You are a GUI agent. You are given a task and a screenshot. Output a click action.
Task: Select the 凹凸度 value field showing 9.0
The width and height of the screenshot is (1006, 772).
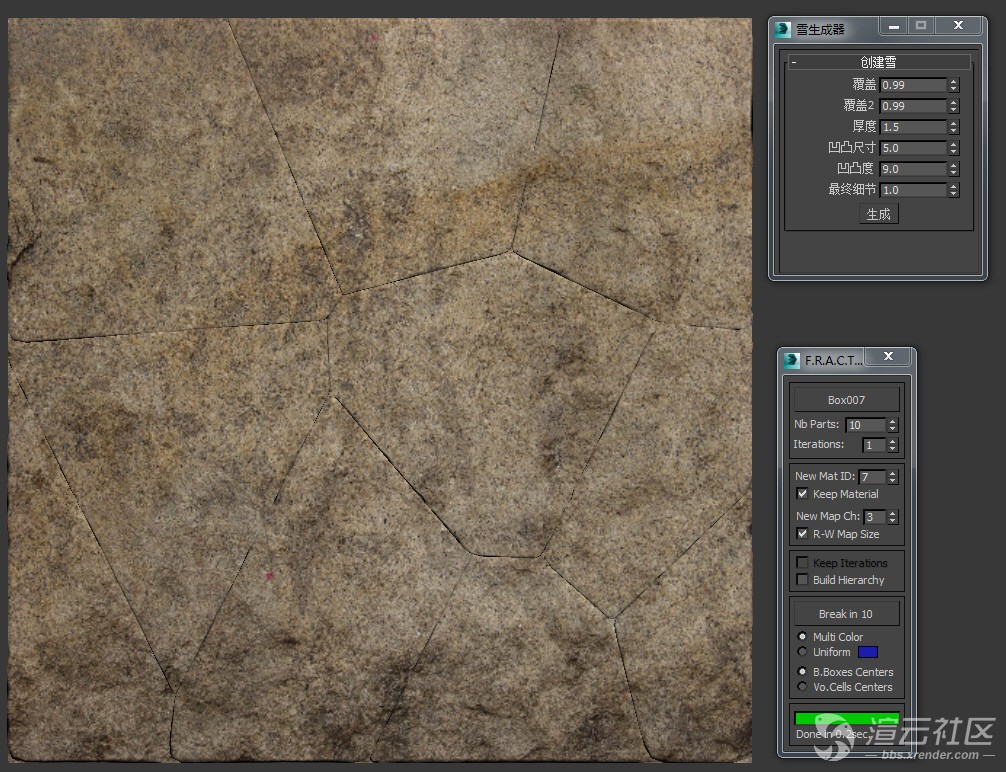[913, 169]
